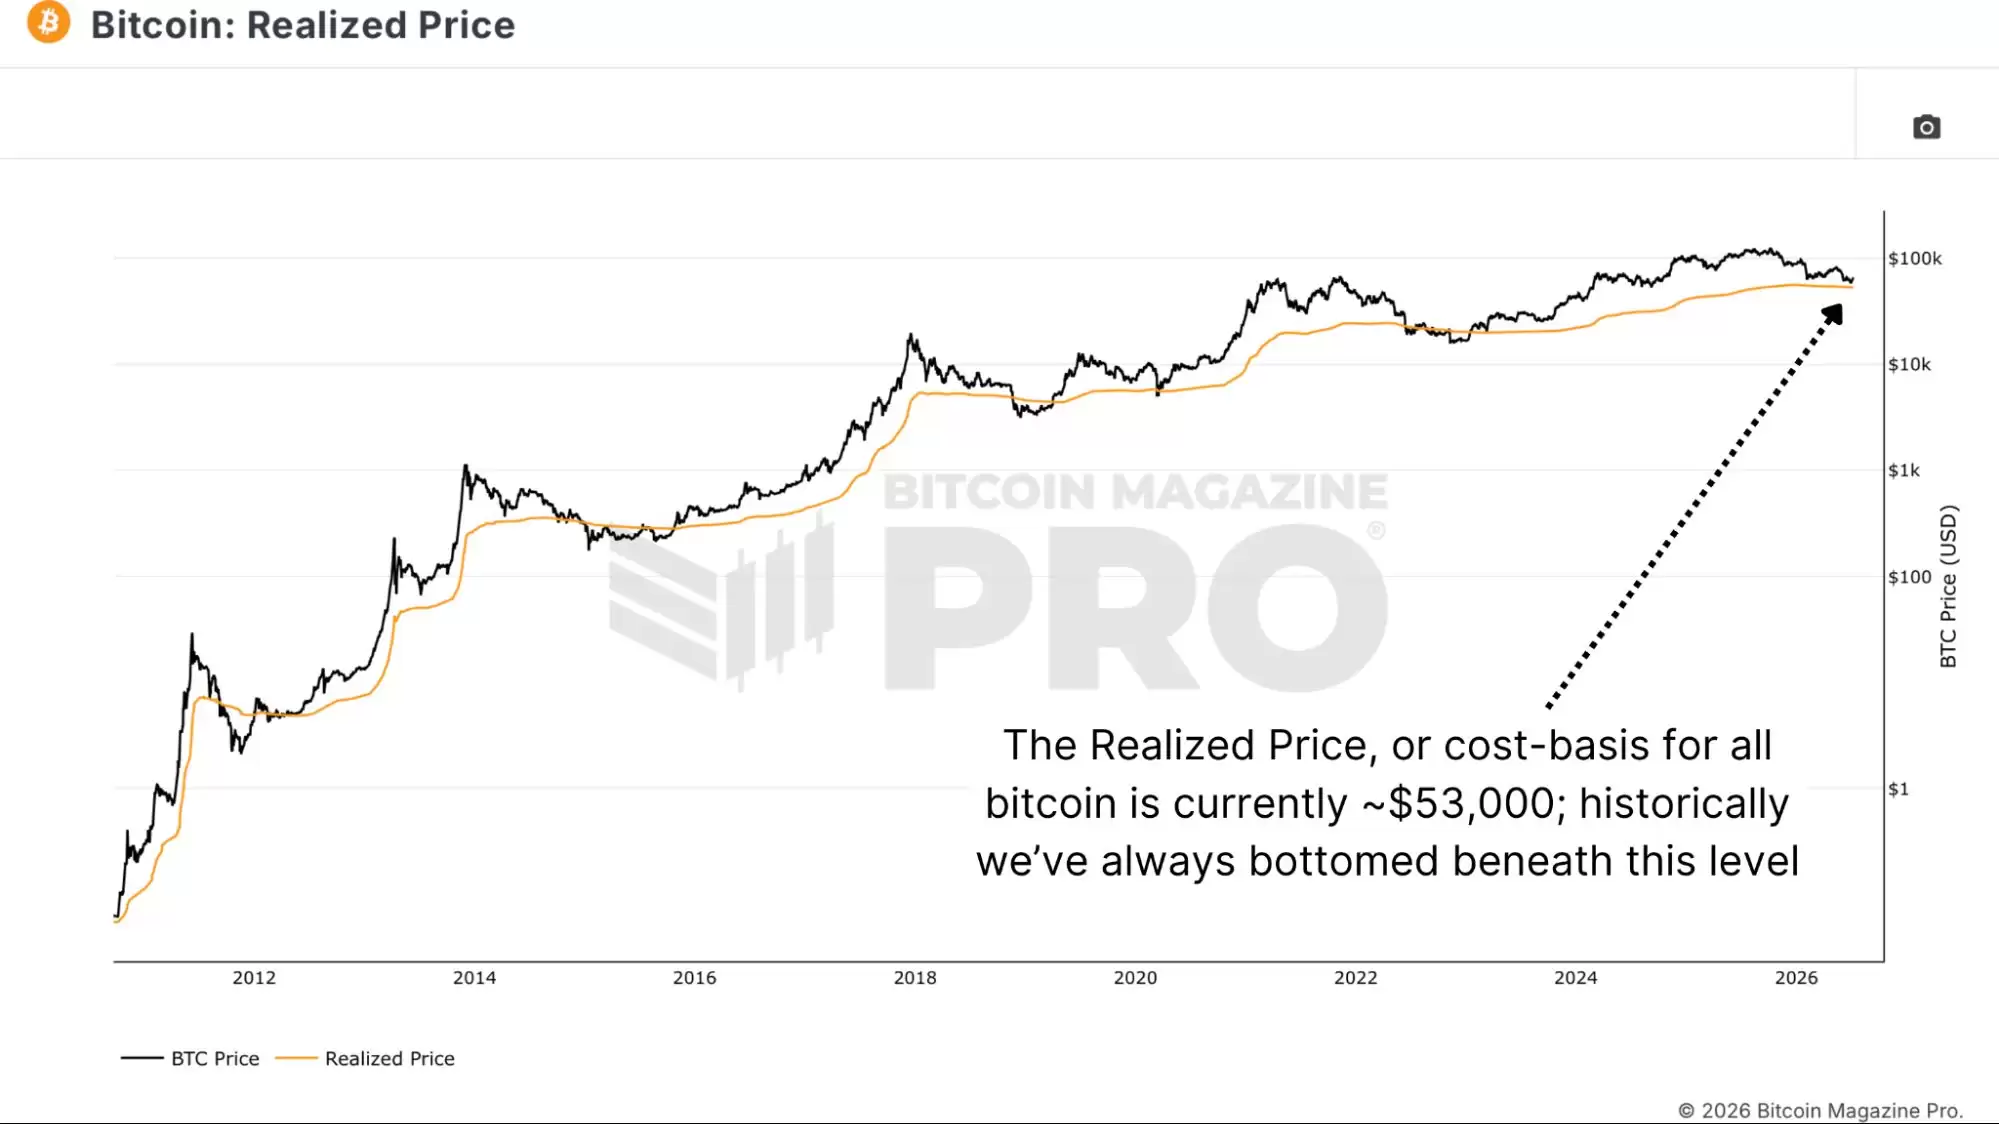Click the Bitcoin Magazine PRO watermark logo
The height and width of the screenshot is (1124, 1999).
click(x=998, y=582)
